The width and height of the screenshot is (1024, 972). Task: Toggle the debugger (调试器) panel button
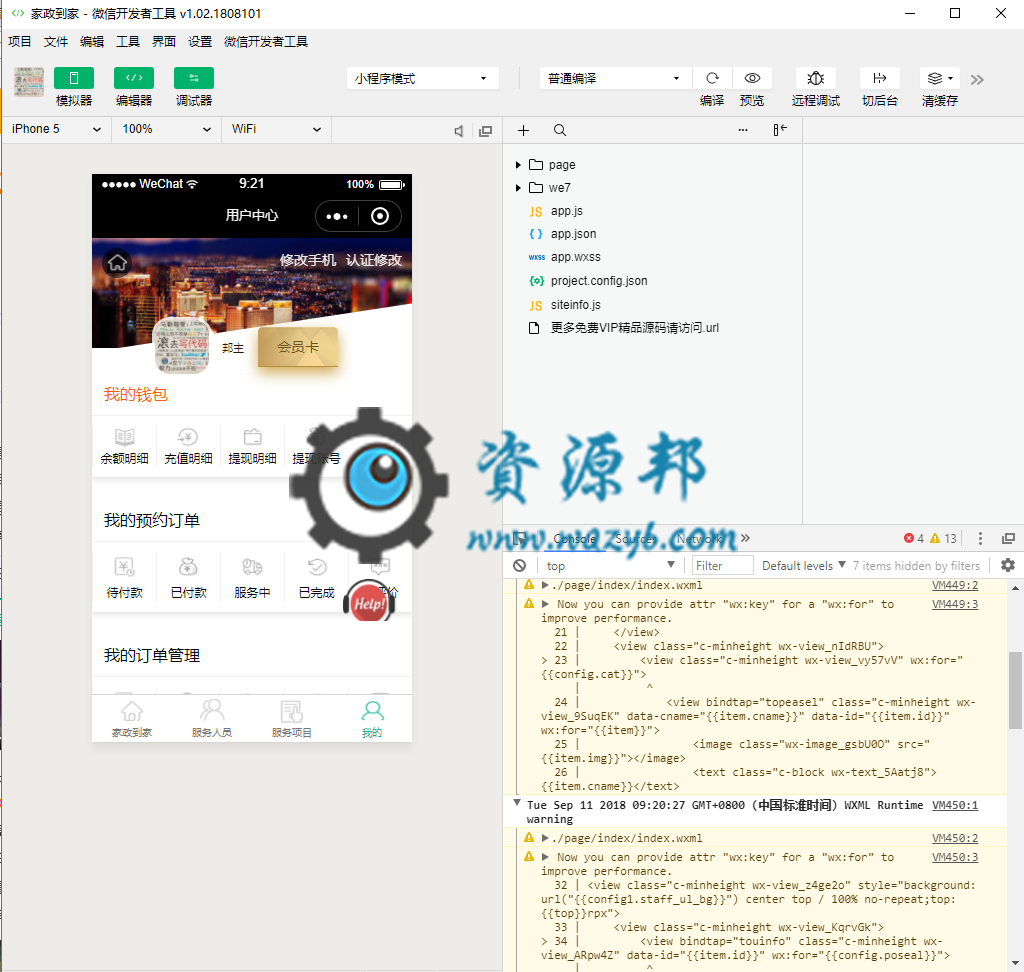[194, 78]
